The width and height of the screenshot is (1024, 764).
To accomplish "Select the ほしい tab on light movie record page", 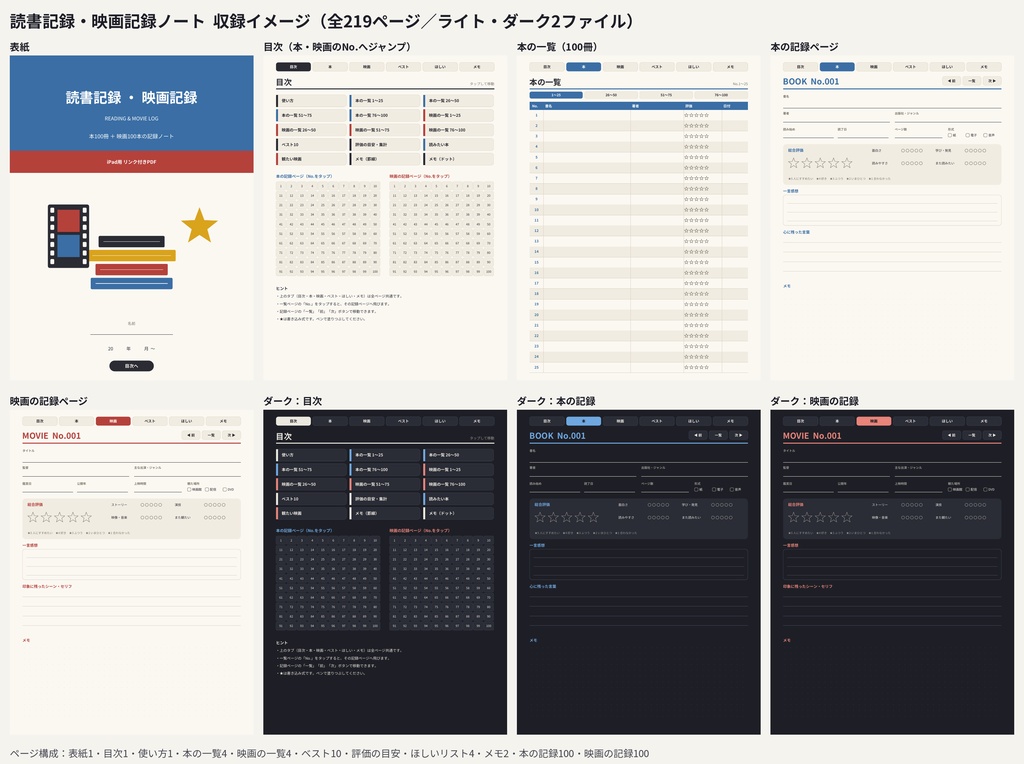I will point(186,421).
